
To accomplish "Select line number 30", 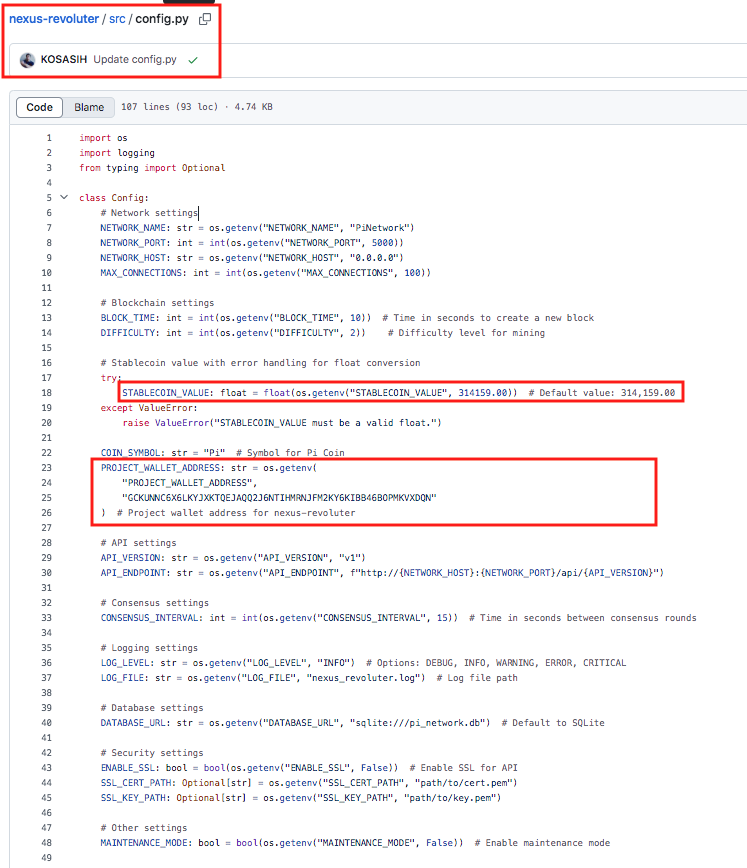I will pyautogui.click(x=47, y=572).
